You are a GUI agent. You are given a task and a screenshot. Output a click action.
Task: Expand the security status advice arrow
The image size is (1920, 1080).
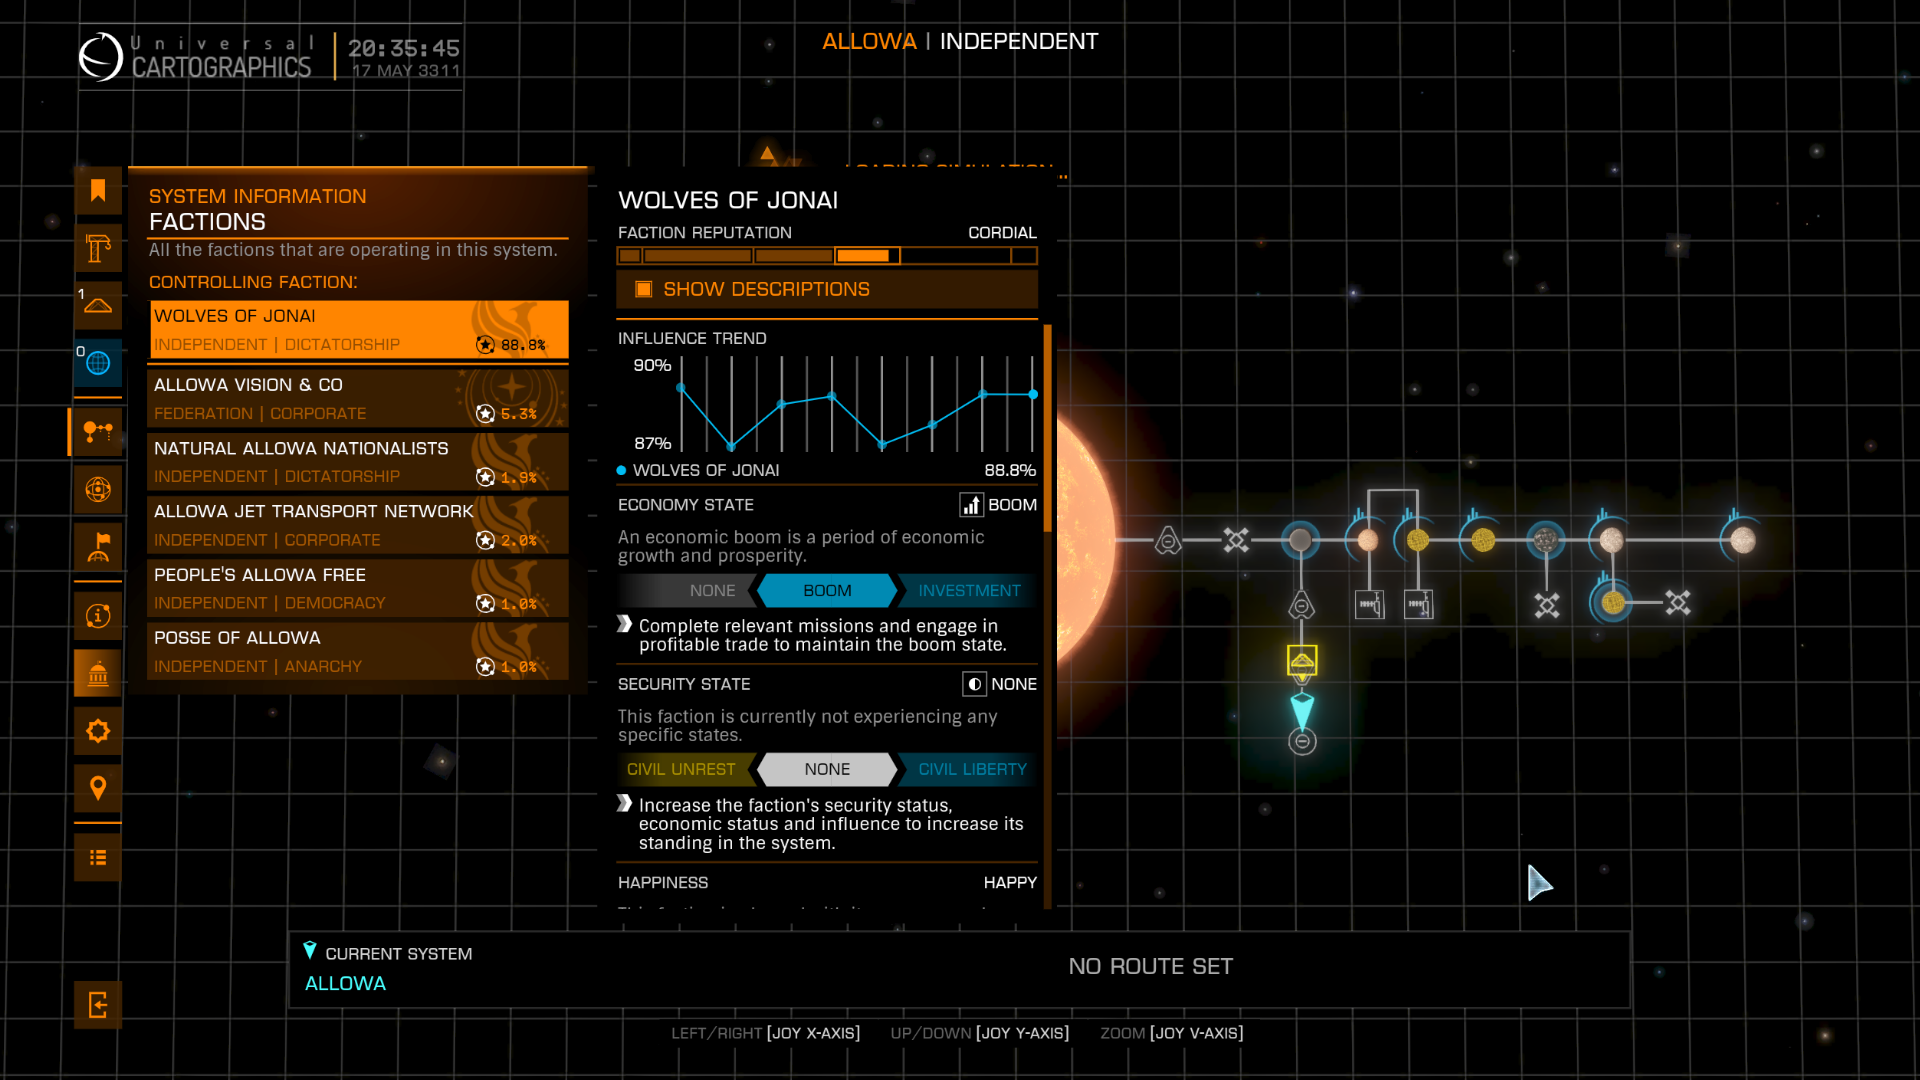(625, 804)
